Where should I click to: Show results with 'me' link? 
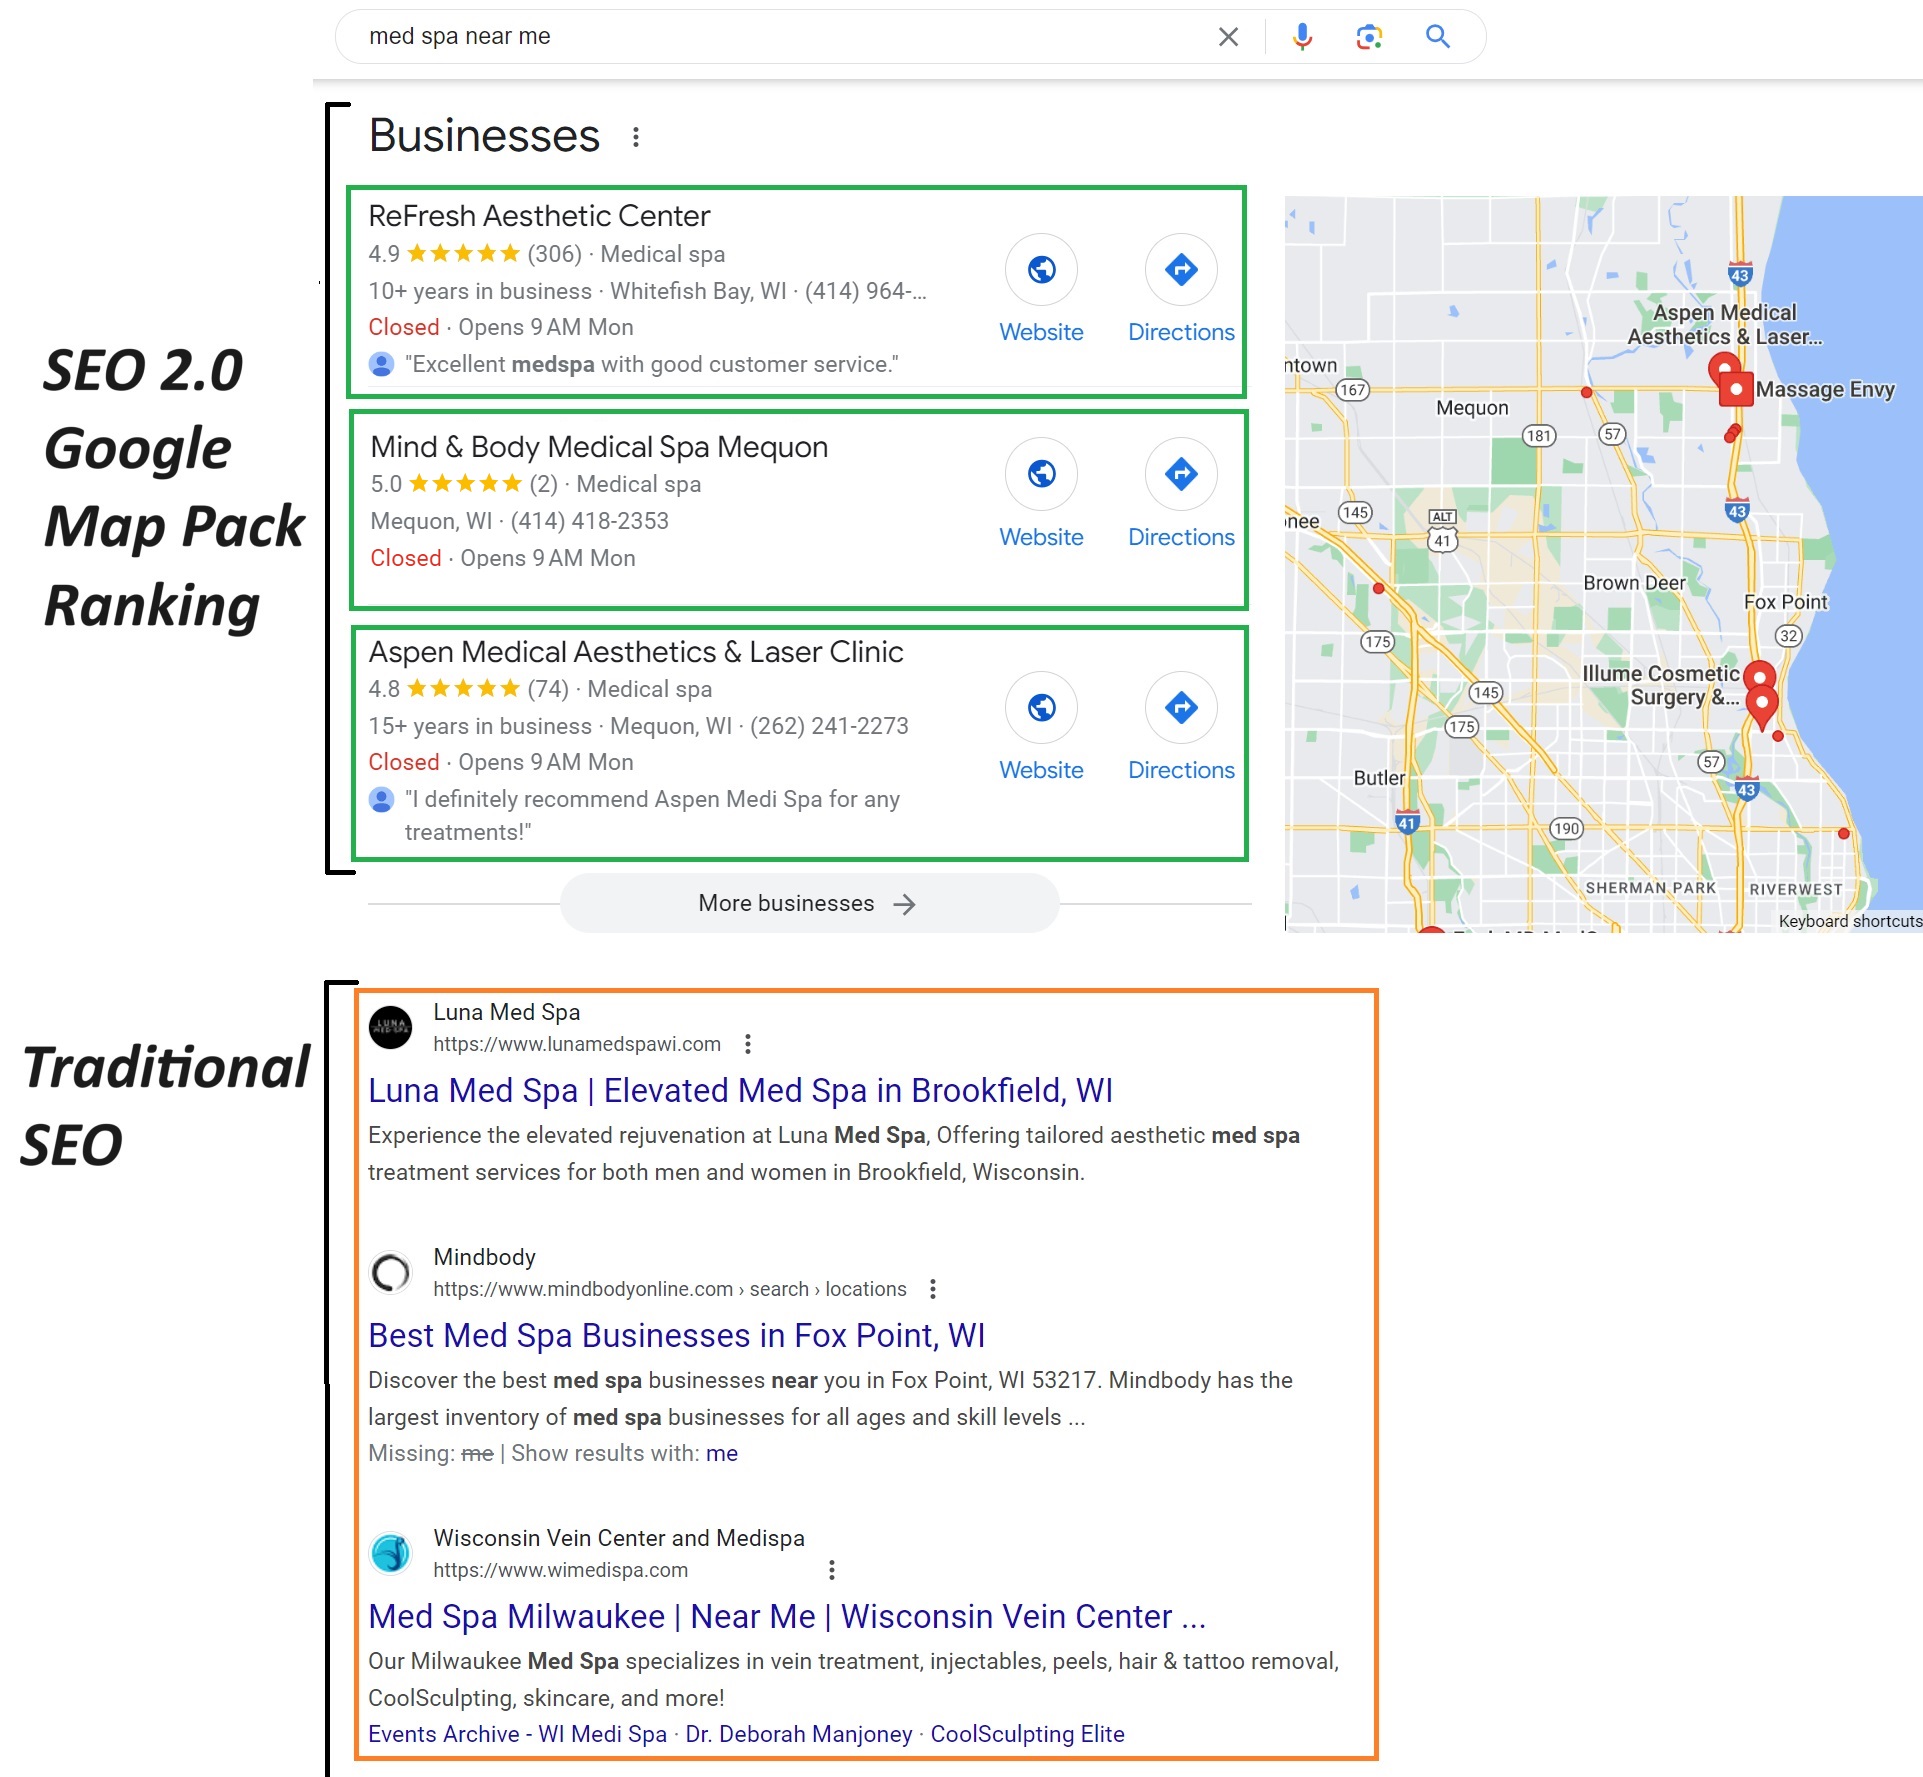tap(722, 1453)
